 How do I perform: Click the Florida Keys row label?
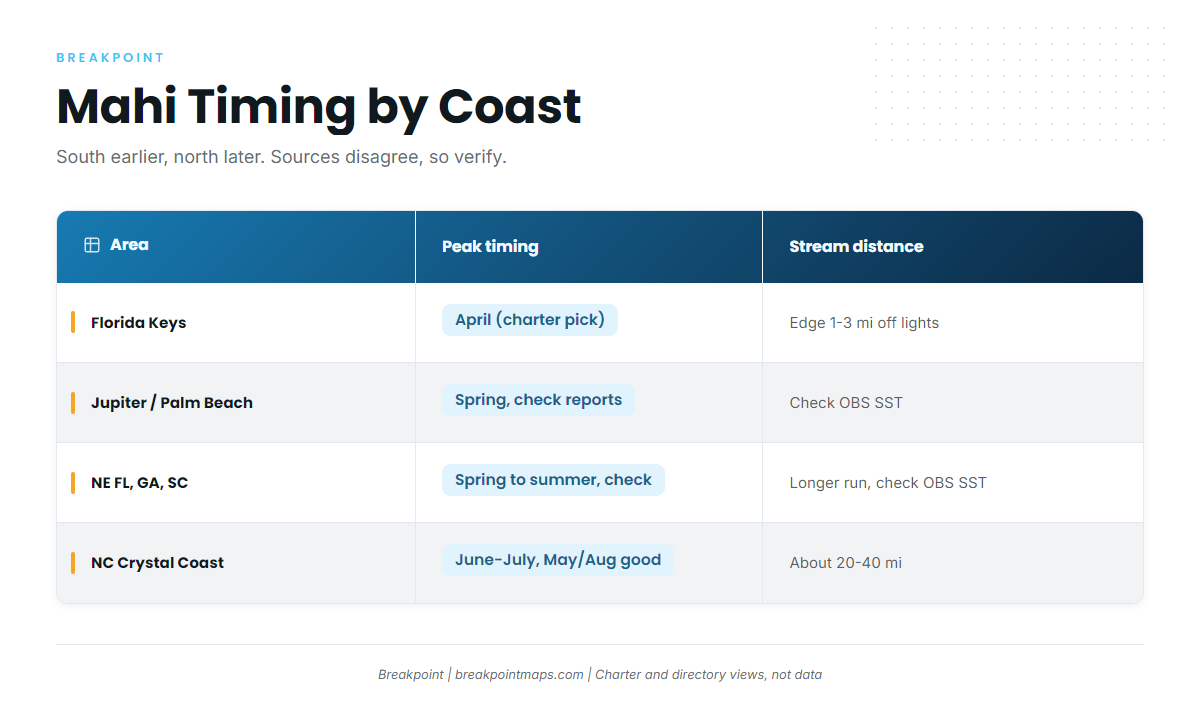pos(138,323)
